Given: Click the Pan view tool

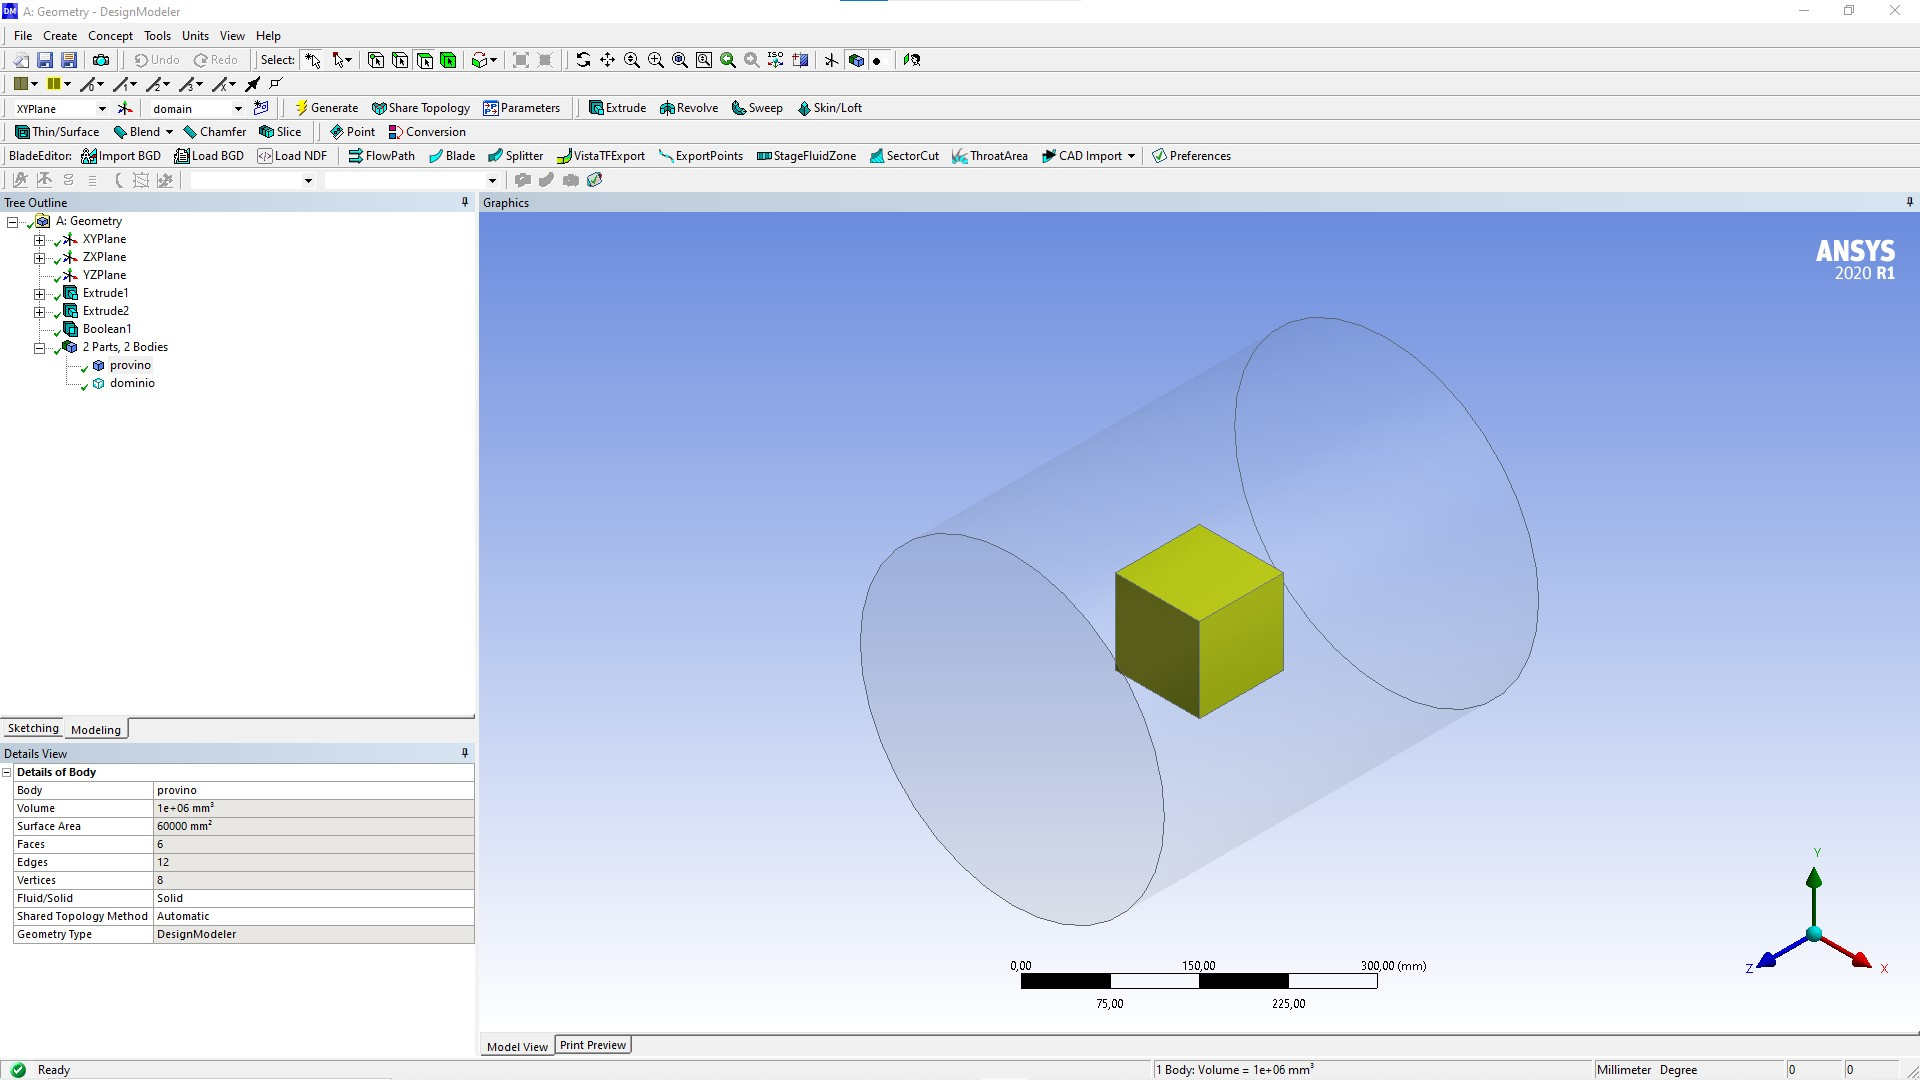Looking at the screenshot, I should coord(607,60).
